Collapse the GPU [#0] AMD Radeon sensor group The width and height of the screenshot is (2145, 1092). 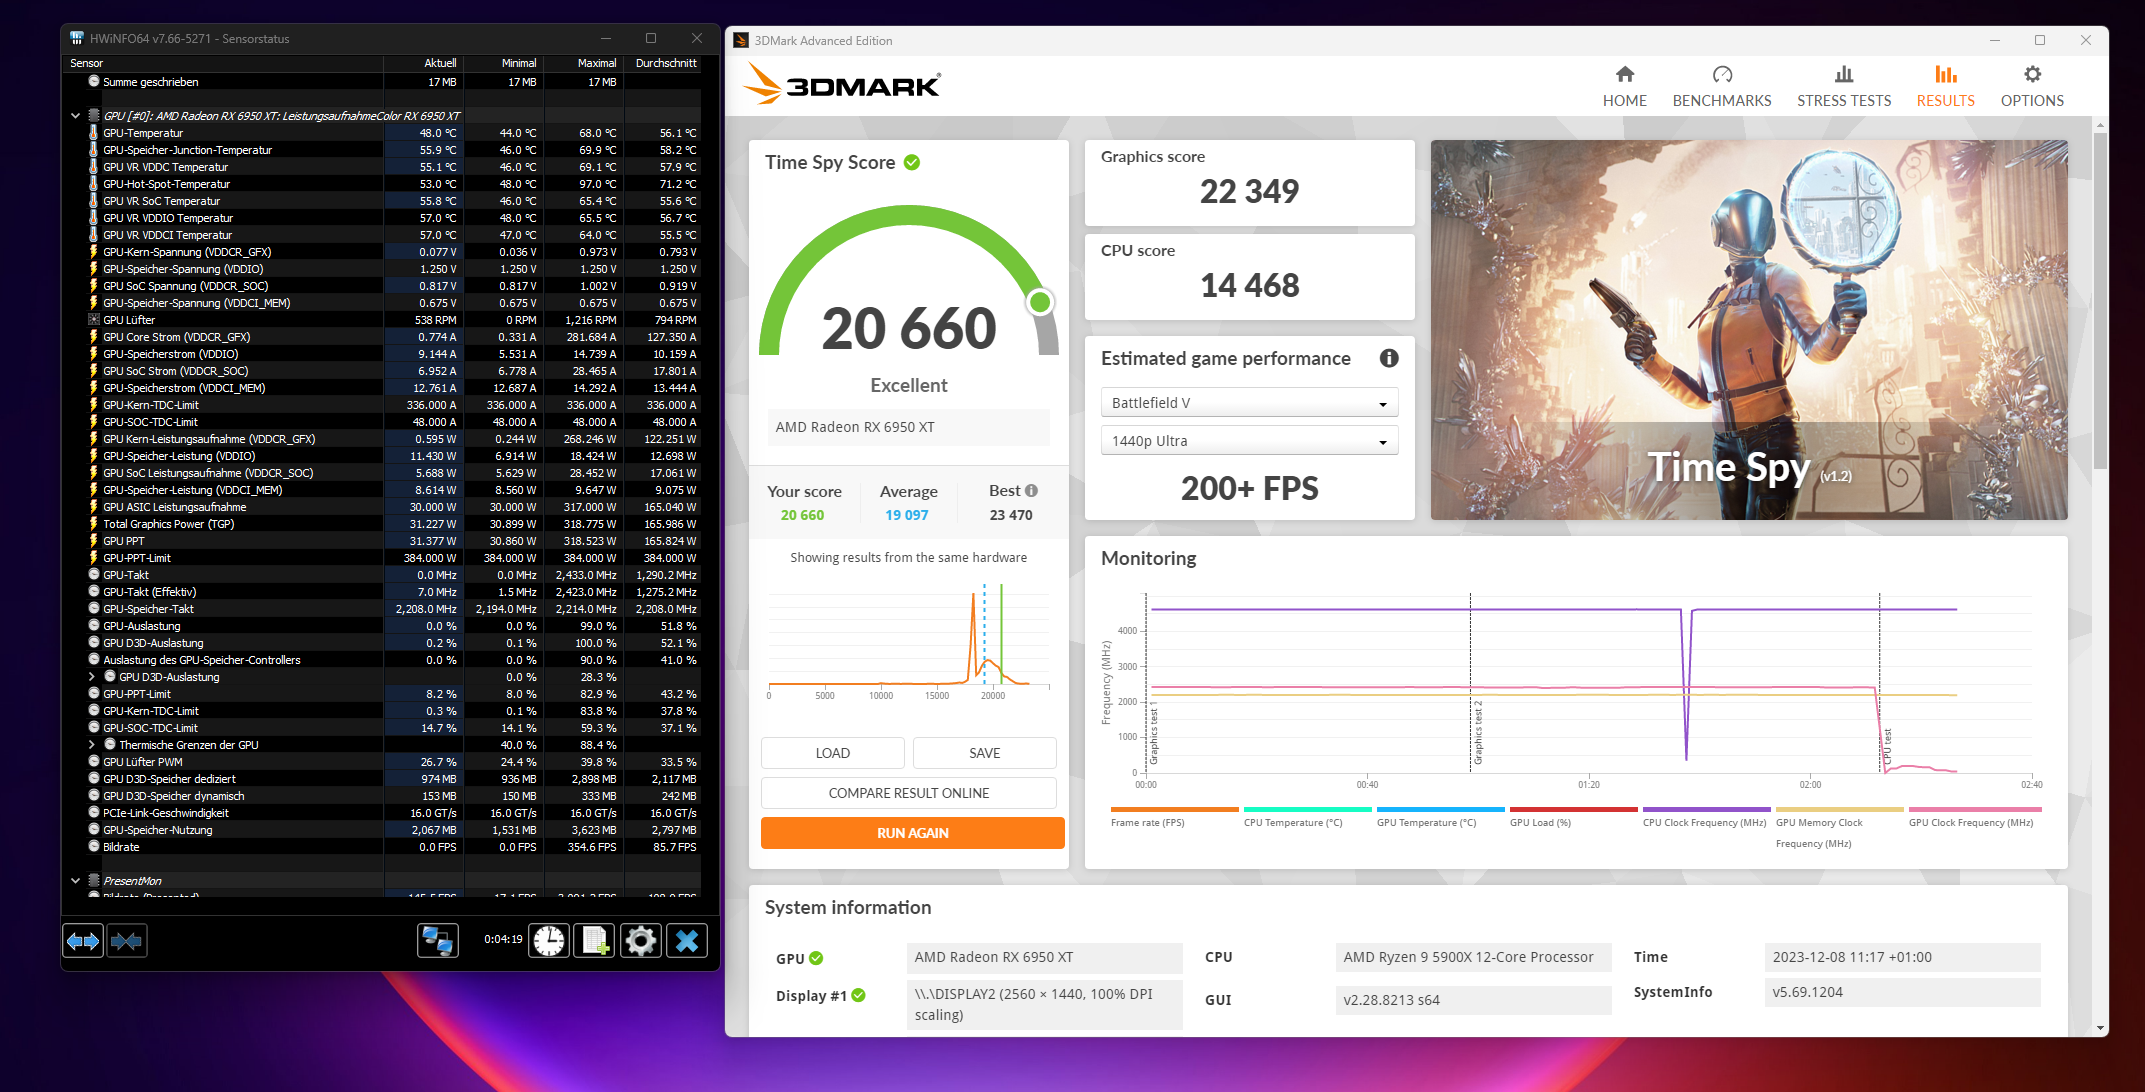(75, 116)
